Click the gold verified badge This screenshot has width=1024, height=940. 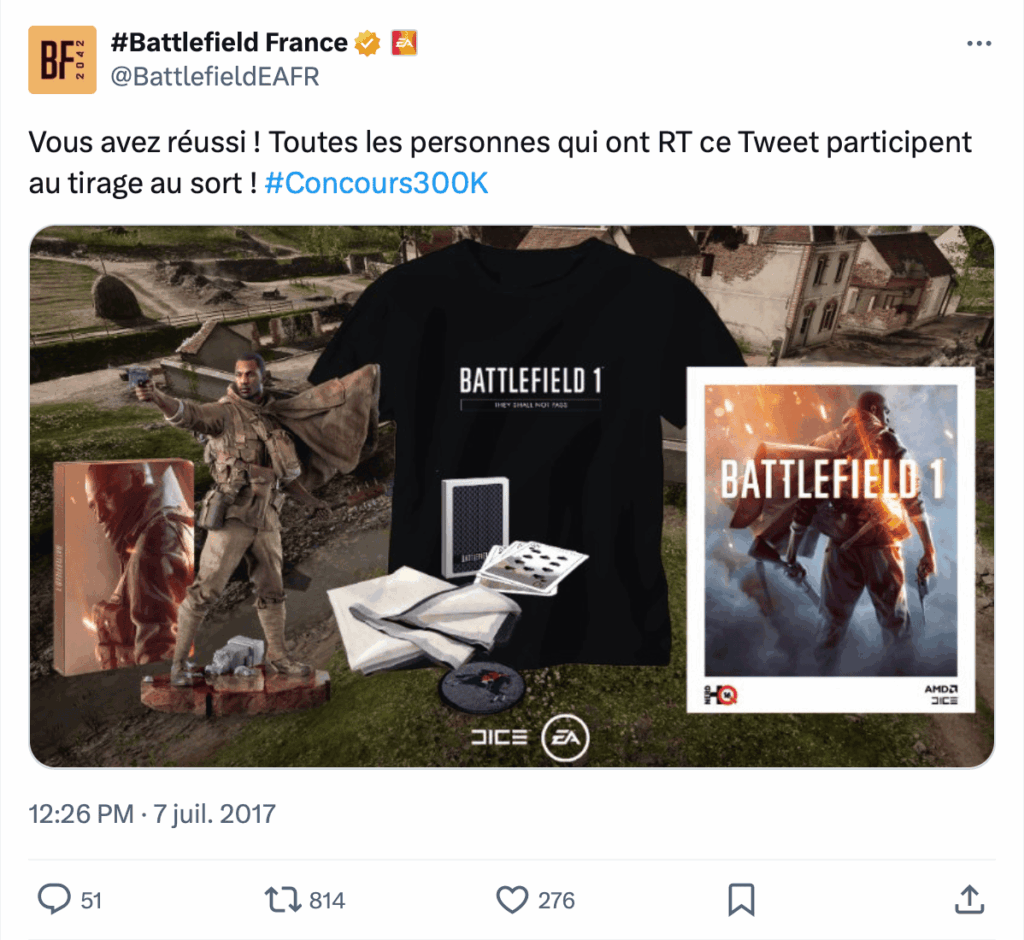(367, 43)
